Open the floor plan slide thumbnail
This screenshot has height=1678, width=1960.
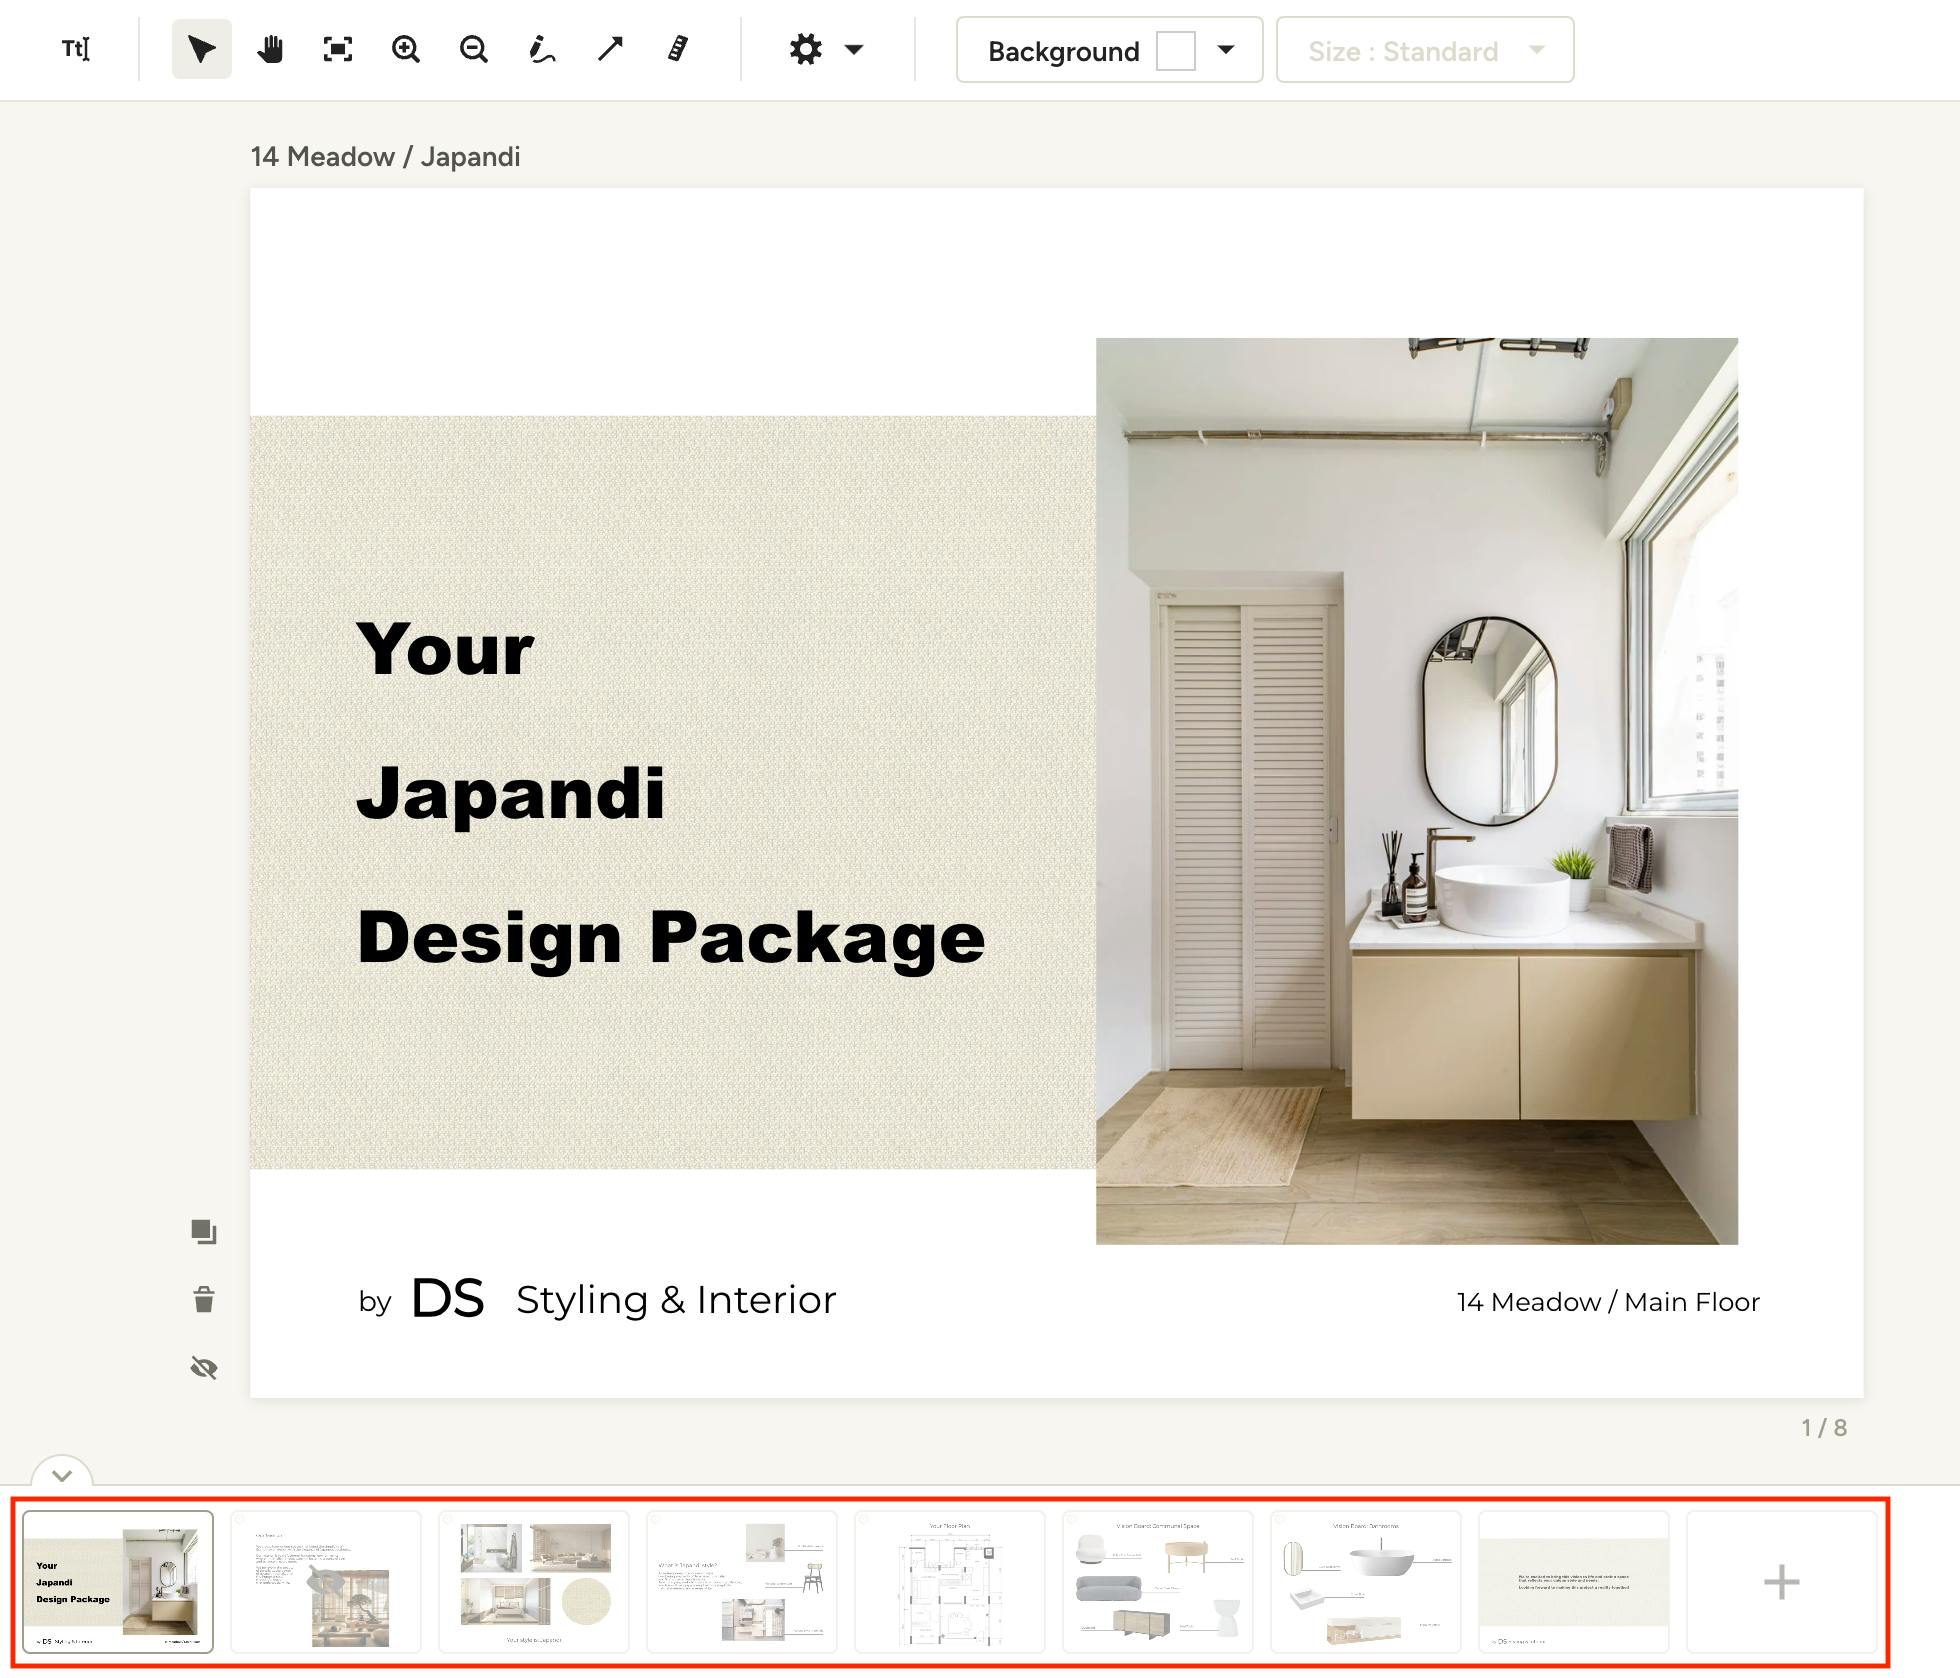point(949,1582)
